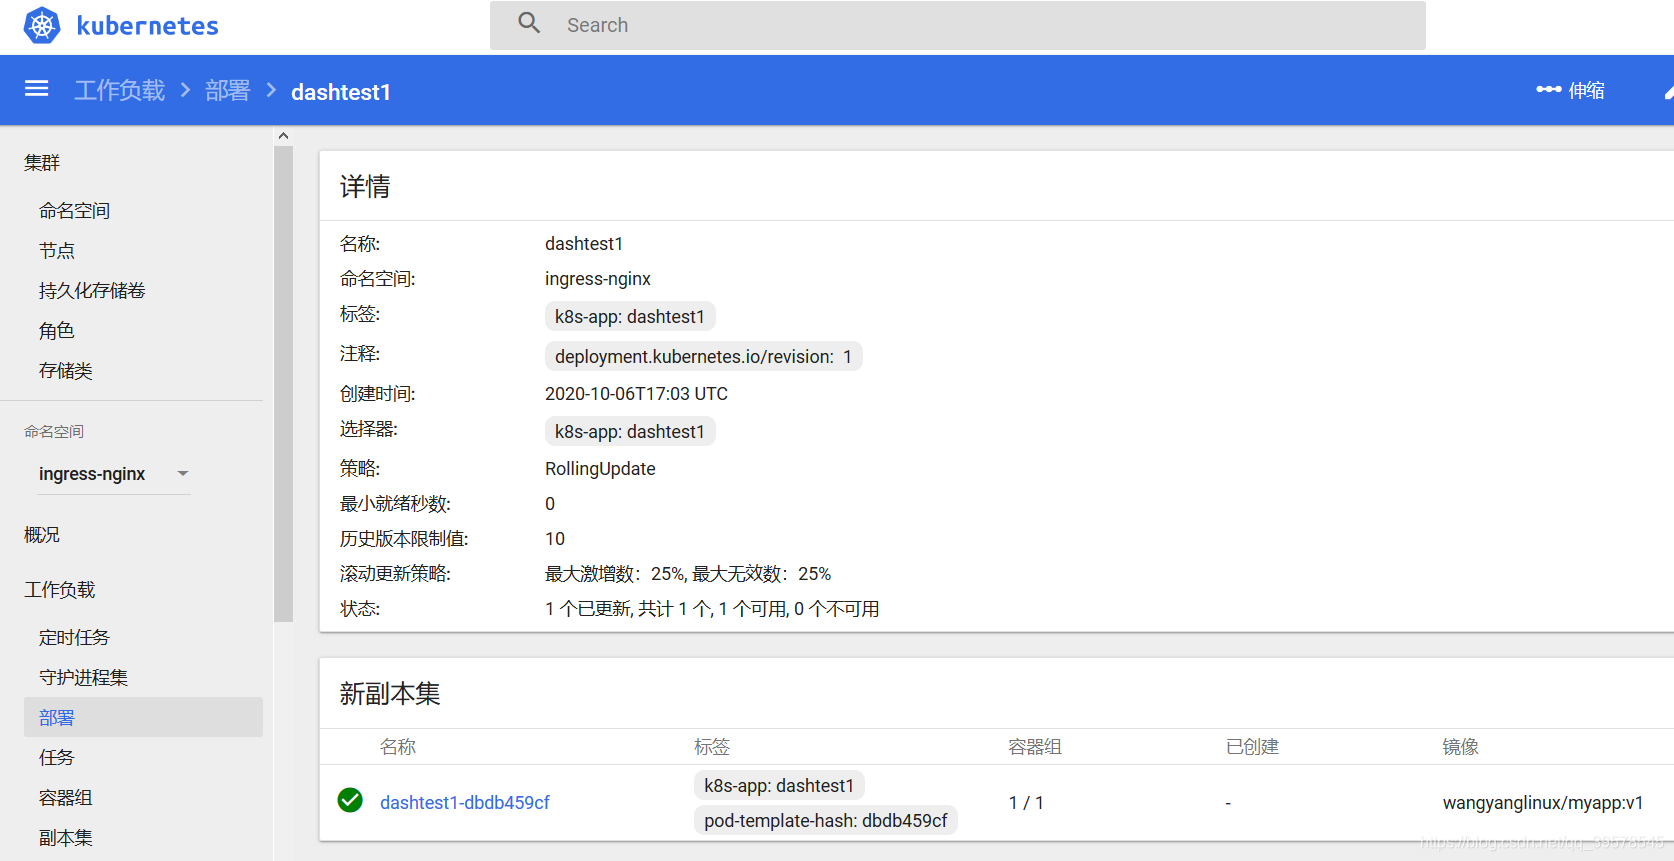Open 守护进程集 in the sidebar
Screen dimensions: 1674x861
(83, 677)
